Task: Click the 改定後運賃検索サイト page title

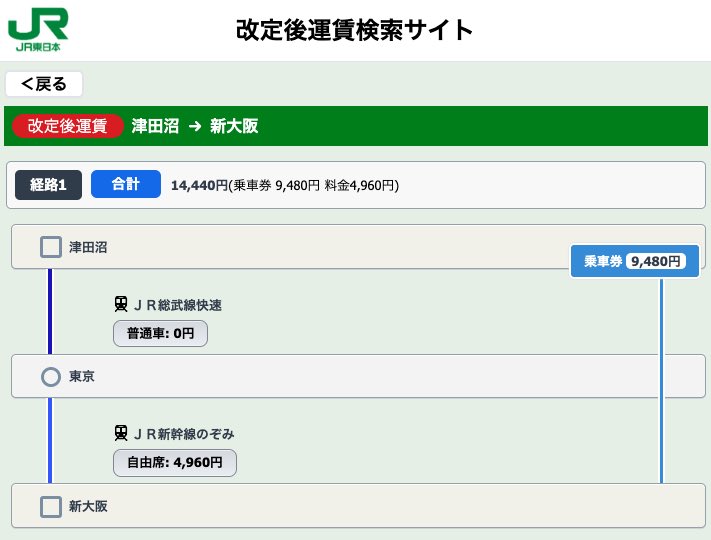Action: tap(354, 30)
